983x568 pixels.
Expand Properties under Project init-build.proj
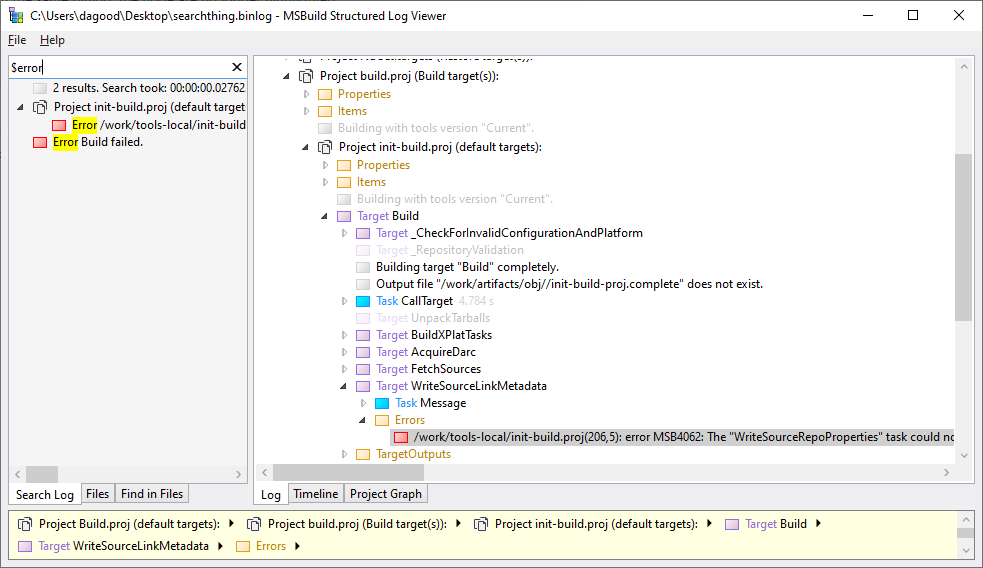tap(325, 165)
